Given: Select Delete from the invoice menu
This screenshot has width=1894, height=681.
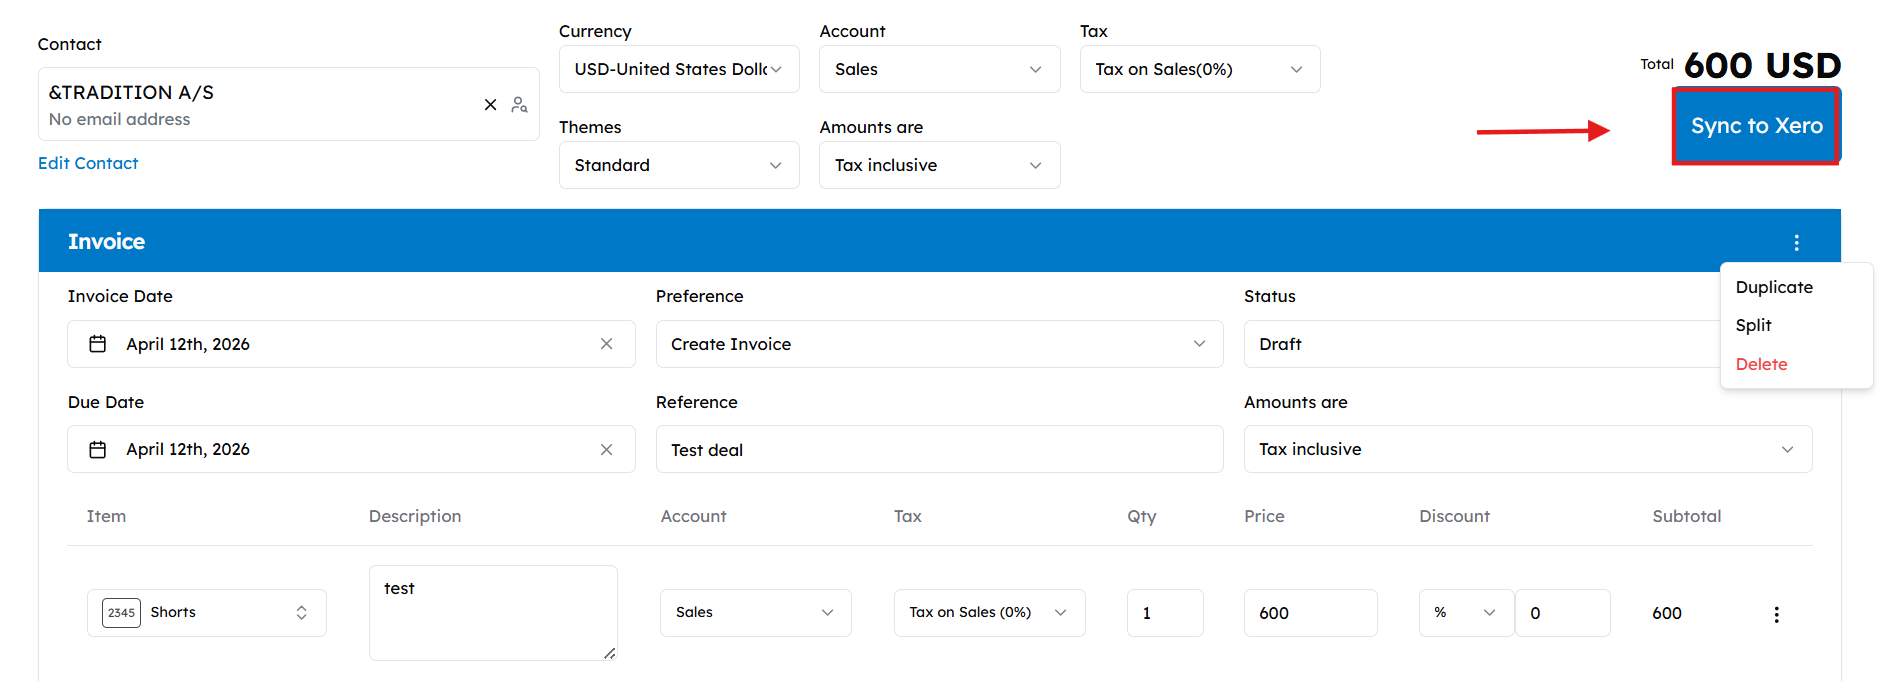Looking at the screenshot, I should pos(1761,364).
